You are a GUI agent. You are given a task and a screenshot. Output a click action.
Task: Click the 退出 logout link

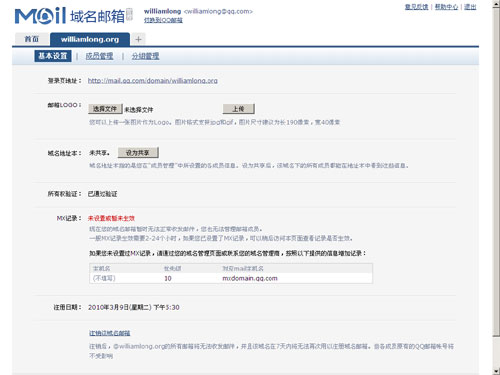click(x=470, y=7)
